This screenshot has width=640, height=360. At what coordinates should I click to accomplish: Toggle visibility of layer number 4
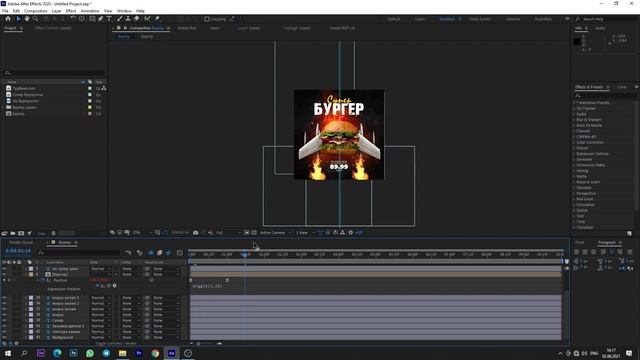pos(4,275)
